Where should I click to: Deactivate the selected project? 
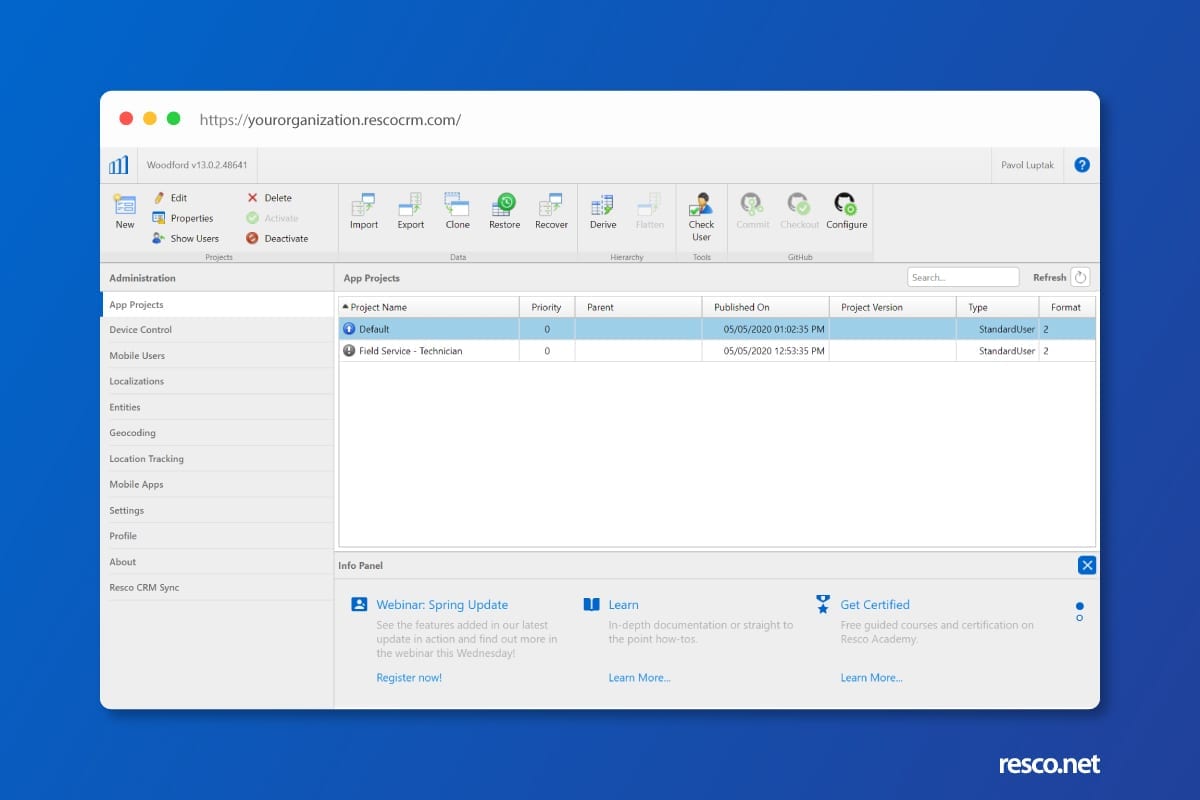tap(277, 238)
